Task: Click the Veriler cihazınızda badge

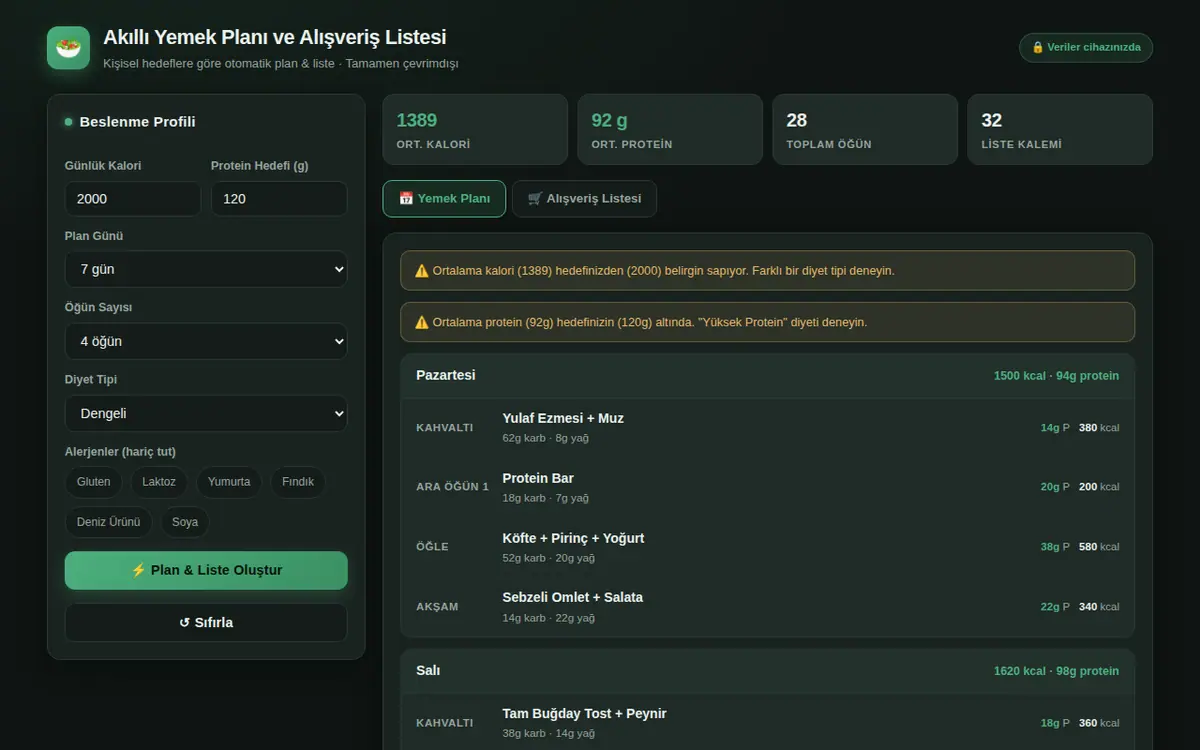Action: (x=1086, y=47)
